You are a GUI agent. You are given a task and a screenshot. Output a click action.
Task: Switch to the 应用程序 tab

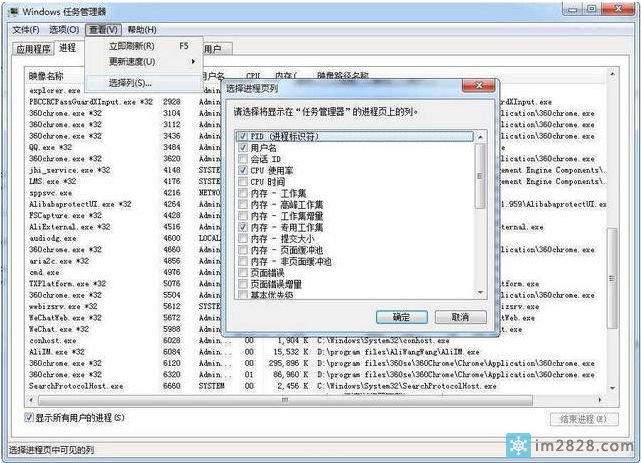33,48
